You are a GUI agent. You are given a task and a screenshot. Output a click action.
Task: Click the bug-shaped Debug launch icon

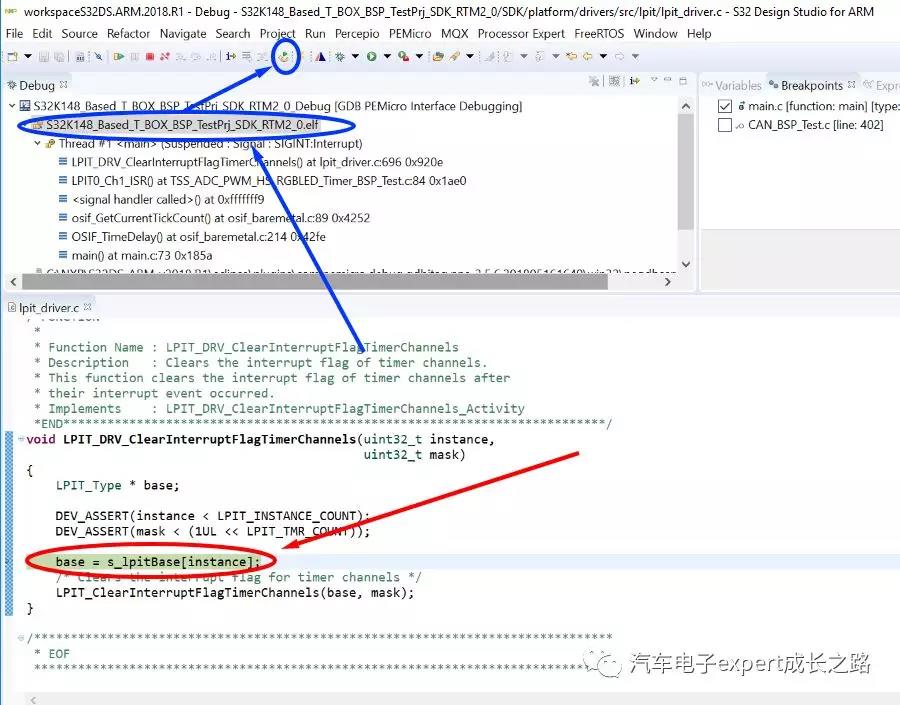point(341,57)
